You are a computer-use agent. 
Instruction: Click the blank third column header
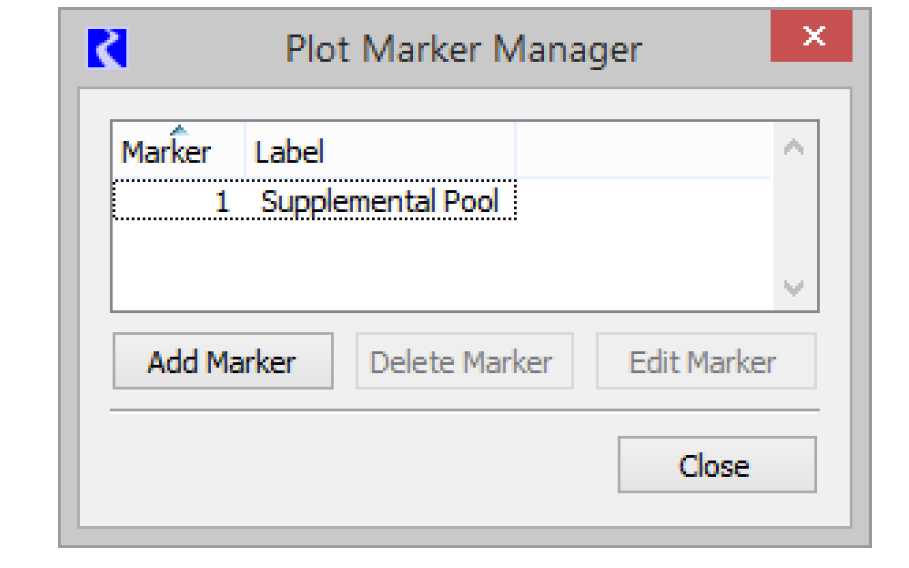click(640, 153)
